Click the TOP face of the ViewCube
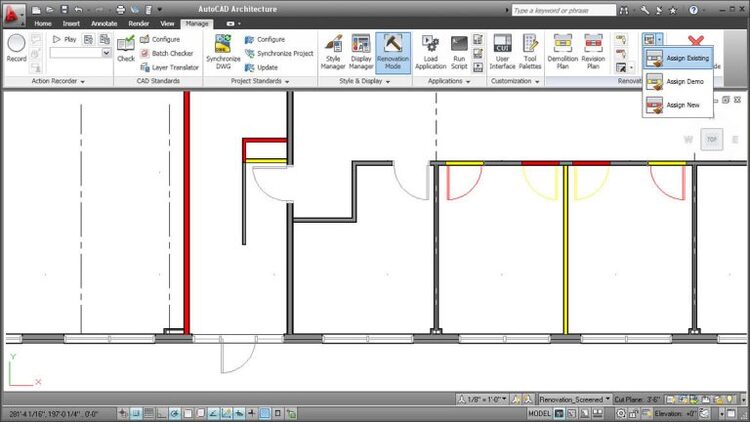 coord(712,139)
